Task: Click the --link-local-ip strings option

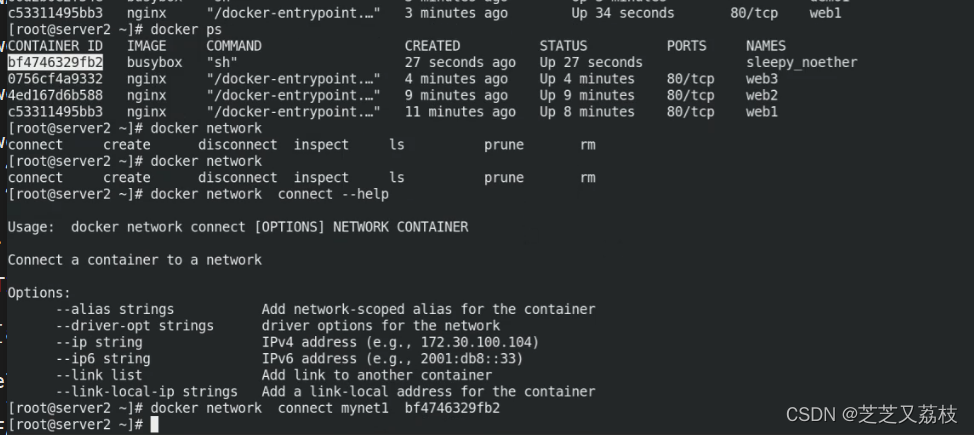Action: pyautogui.click(x=147, y=391)
